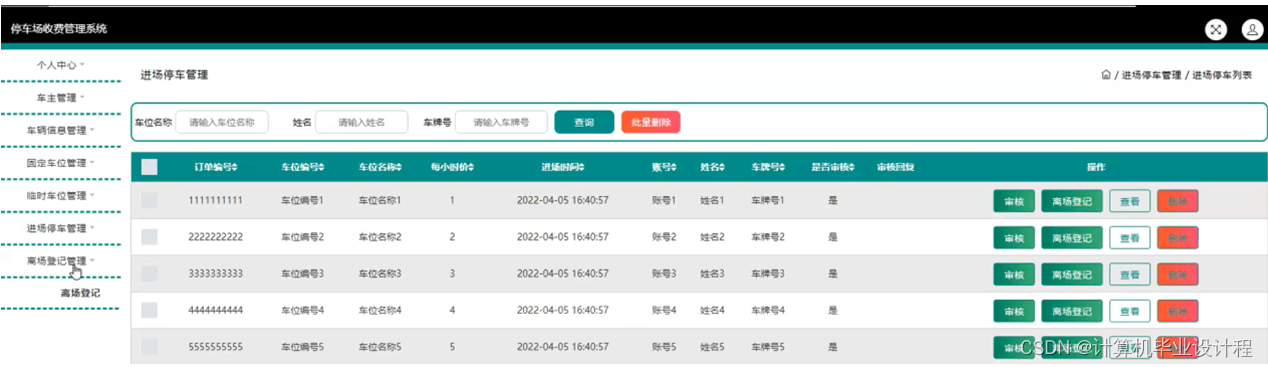
Task: Sort by 车牌号 column header
Action: 768,167
